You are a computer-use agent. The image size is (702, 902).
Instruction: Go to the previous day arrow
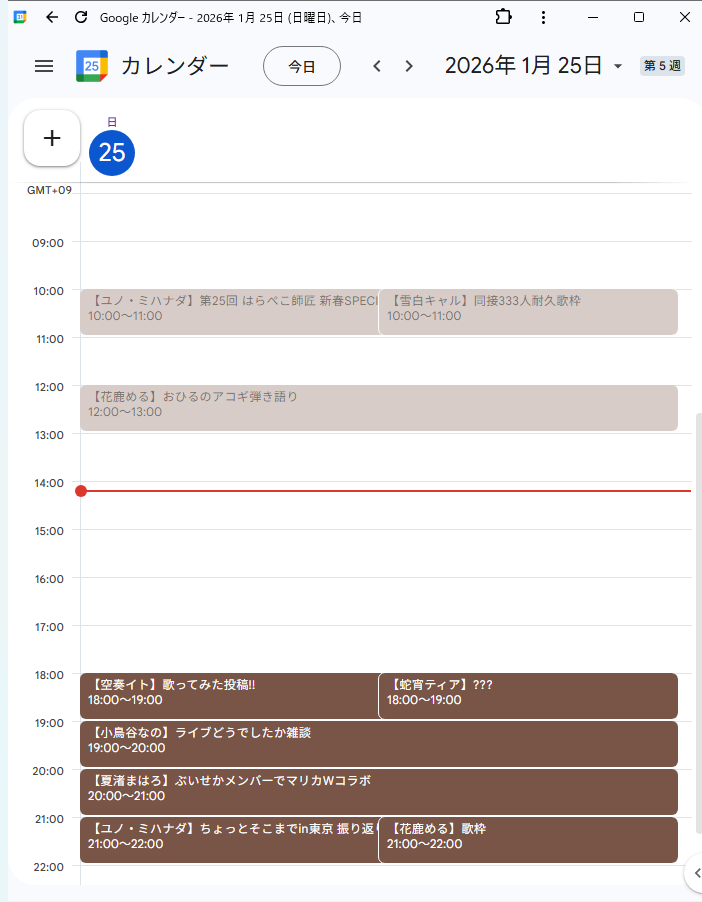[x=377, y=66]
